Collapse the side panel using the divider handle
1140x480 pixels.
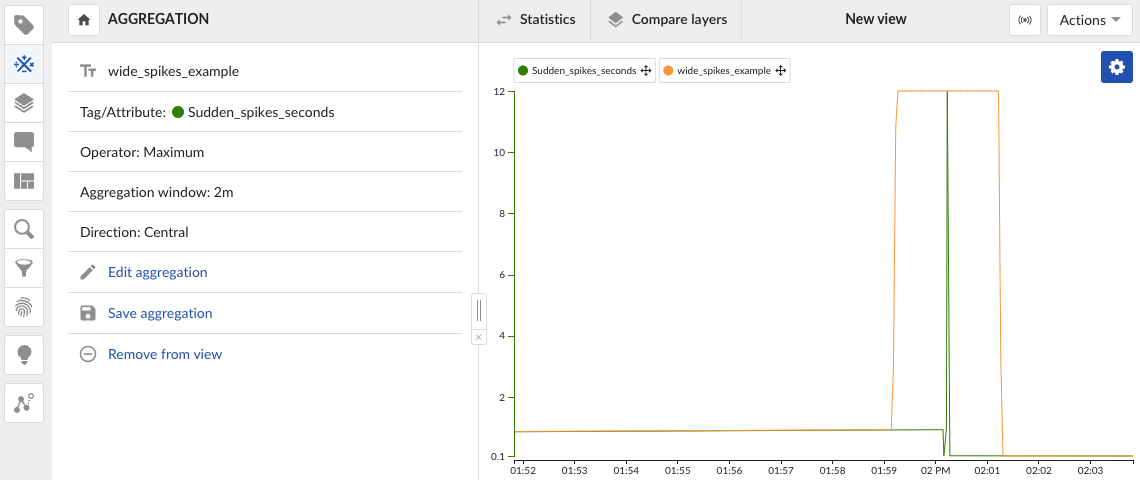[479, 310]
